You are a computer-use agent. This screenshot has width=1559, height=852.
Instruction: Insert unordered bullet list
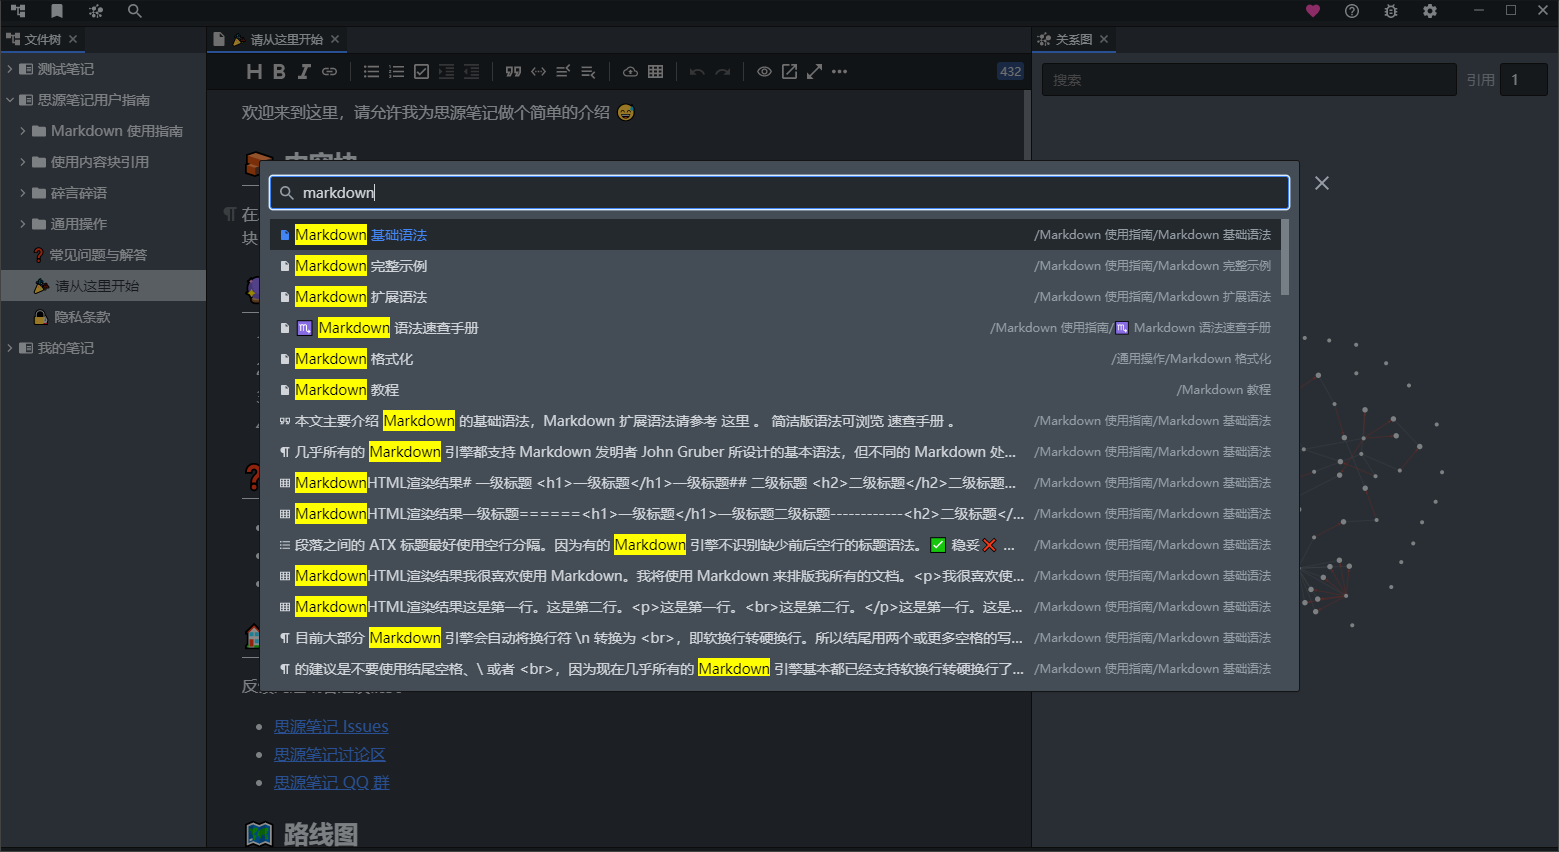[x=371, y=71]
